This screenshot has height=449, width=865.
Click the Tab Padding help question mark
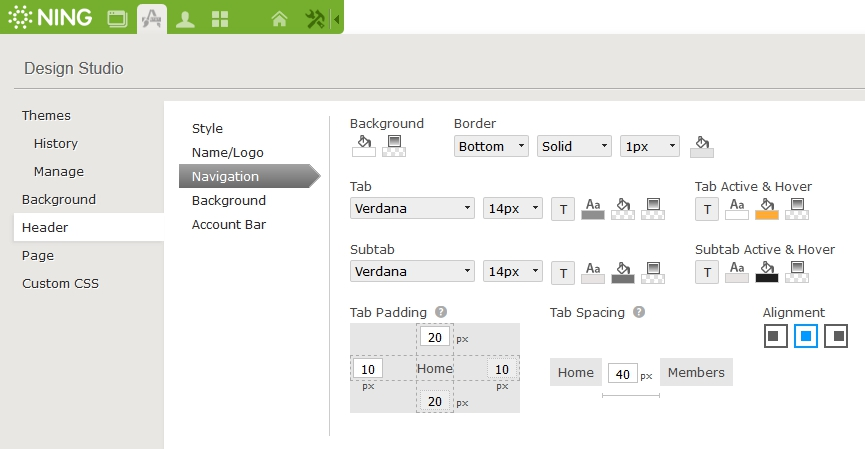441,312
